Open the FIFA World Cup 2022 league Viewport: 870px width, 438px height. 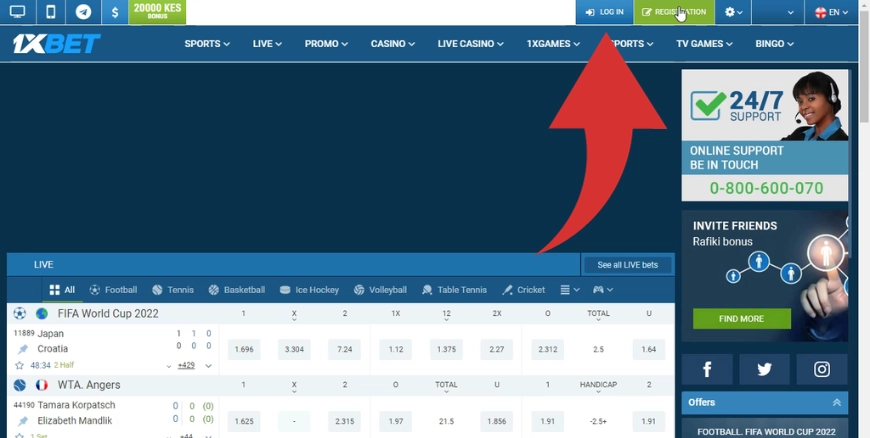pyautogui.click(x=108, y=314)
